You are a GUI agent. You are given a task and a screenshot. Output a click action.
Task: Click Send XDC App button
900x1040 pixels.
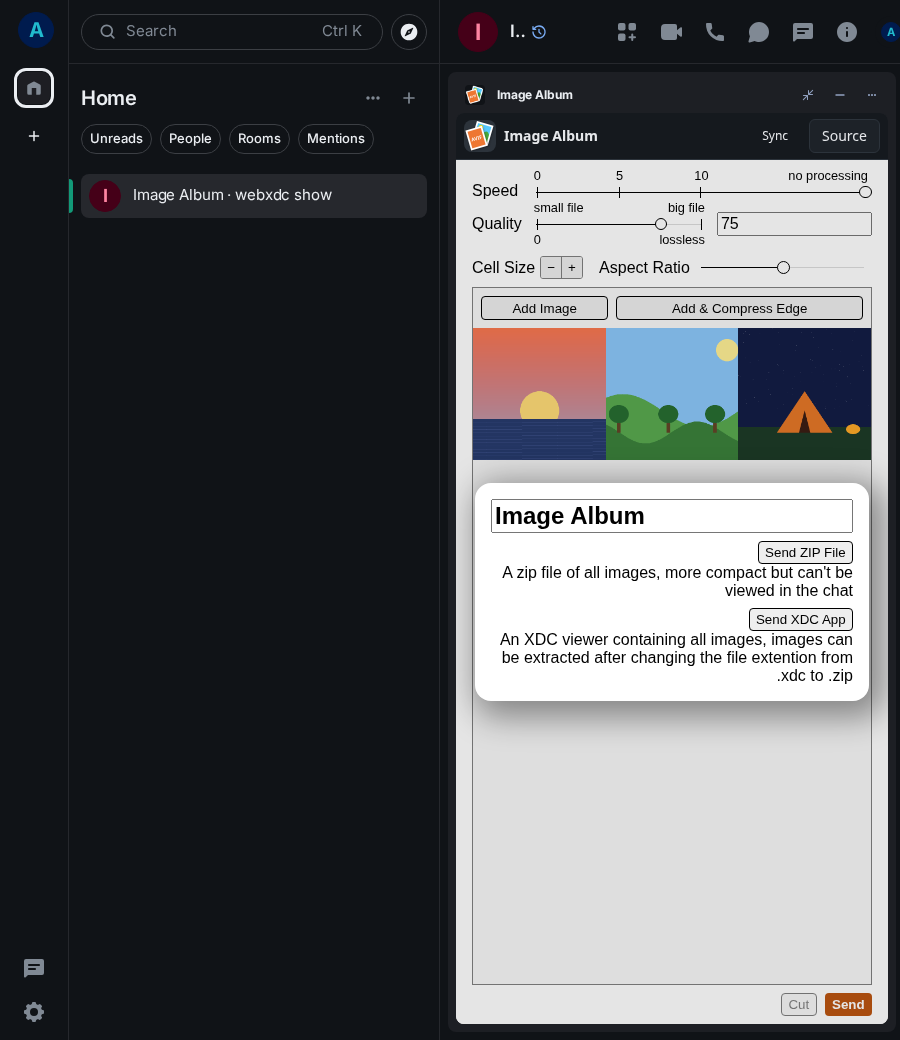tap(801, 619)
